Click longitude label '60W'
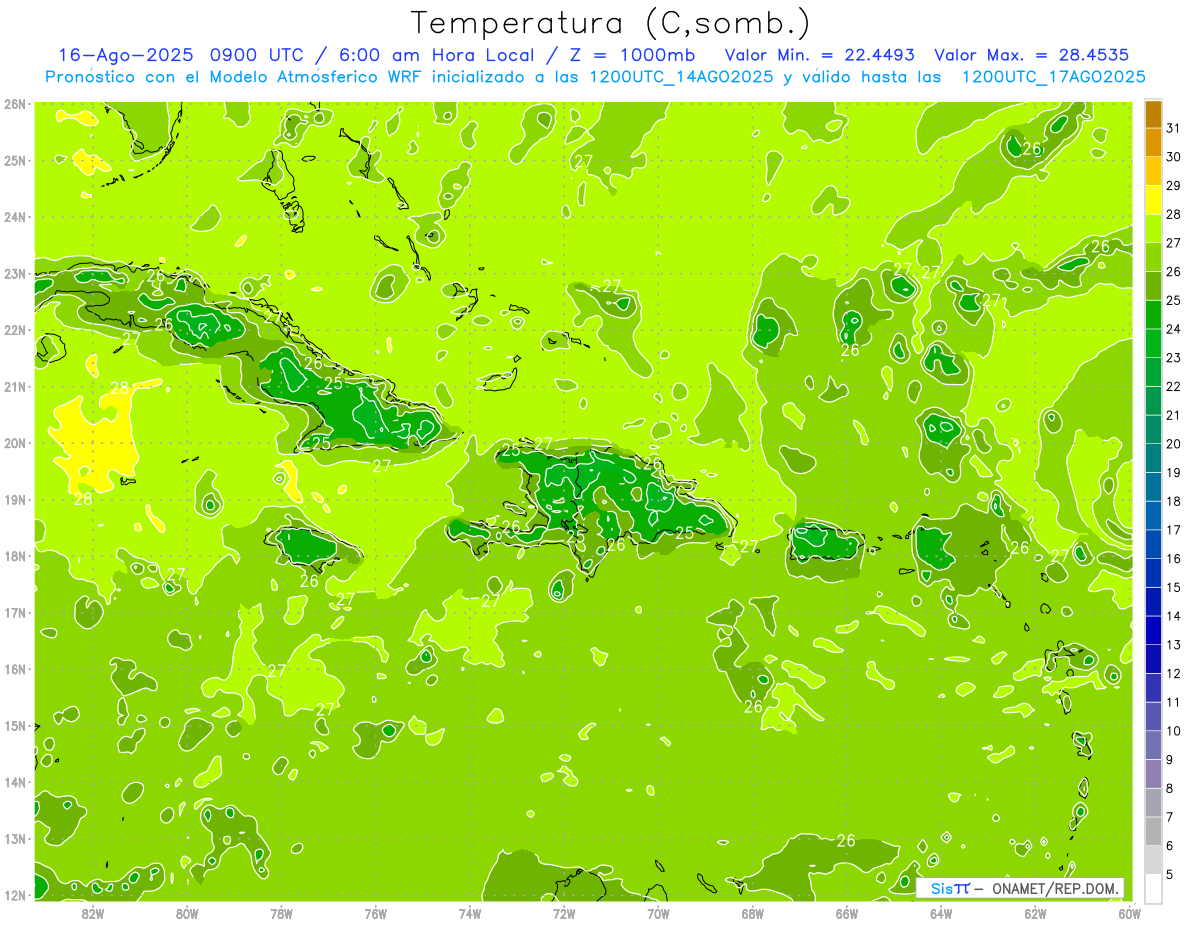 click(x=1130, y=913)
